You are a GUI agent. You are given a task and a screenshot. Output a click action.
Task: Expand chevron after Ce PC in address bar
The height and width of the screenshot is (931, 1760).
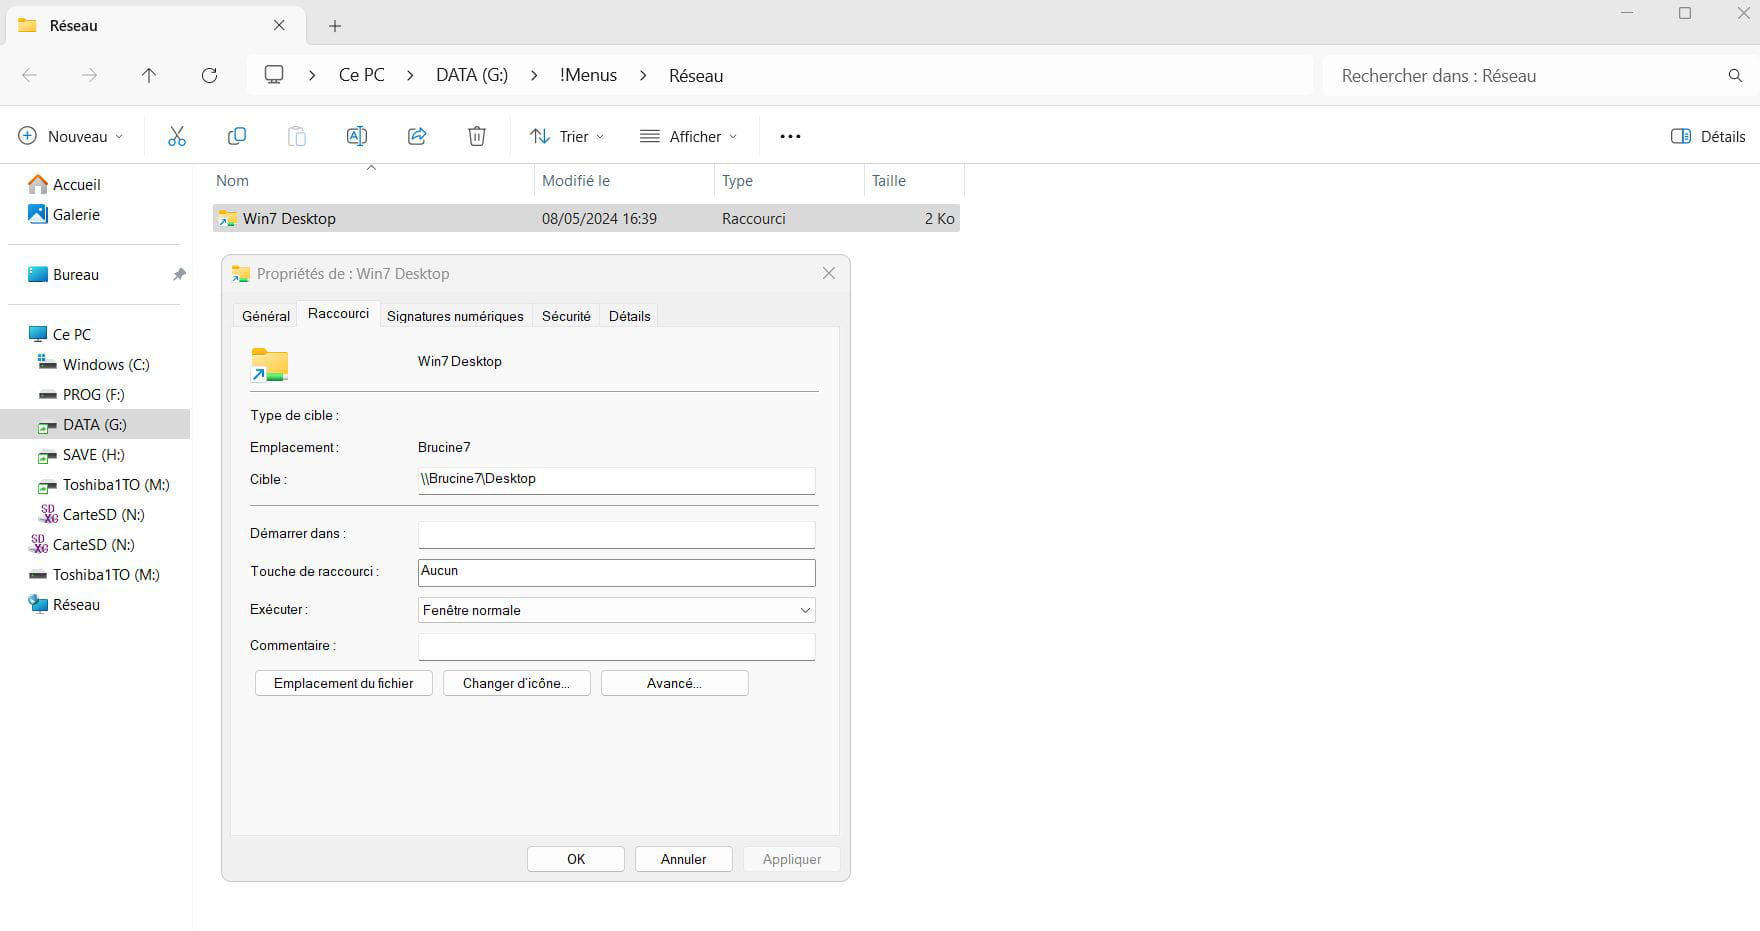coord(410,75)
